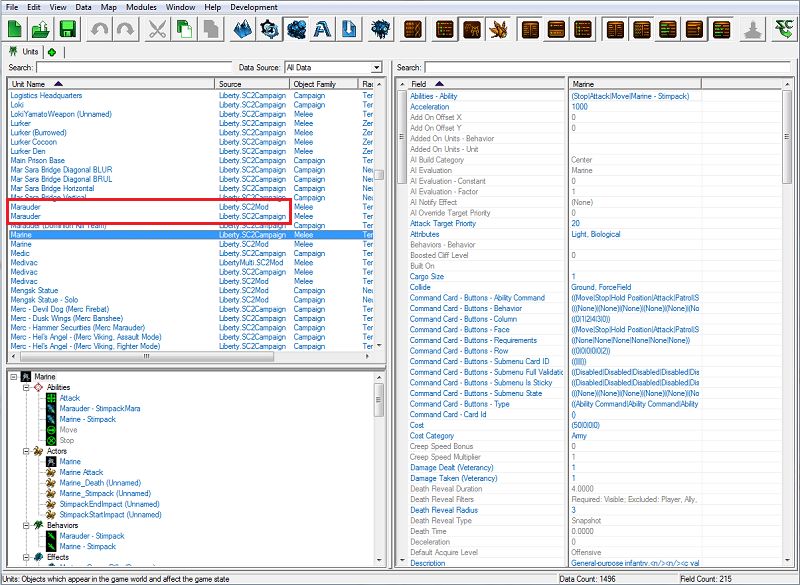Collapse the Effects tree node
The width and height of the screenshot is (800, 585).
(26, 557)
